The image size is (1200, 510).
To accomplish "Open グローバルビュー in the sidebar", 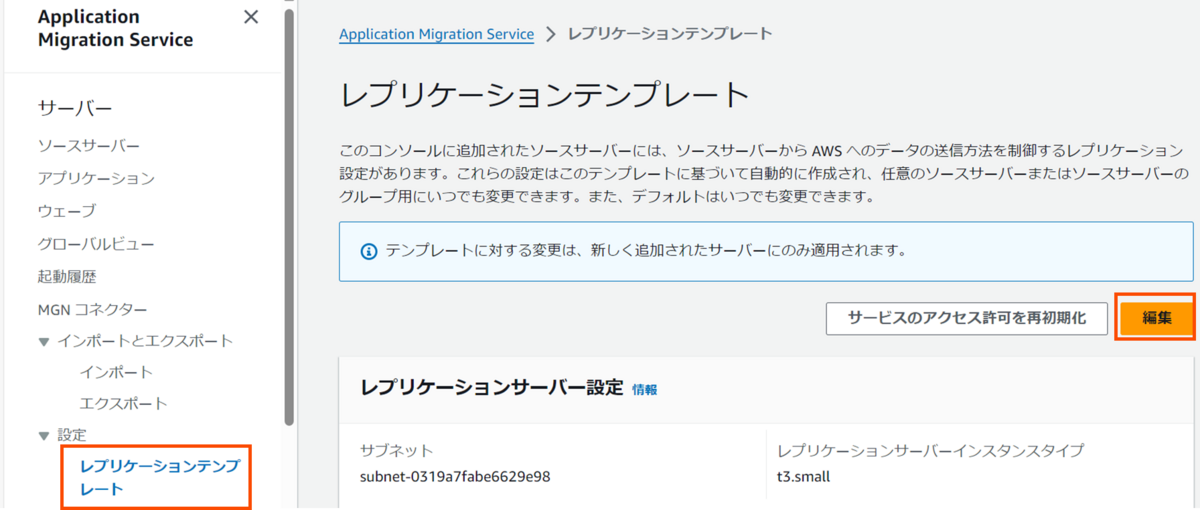I will click(96, 243).
